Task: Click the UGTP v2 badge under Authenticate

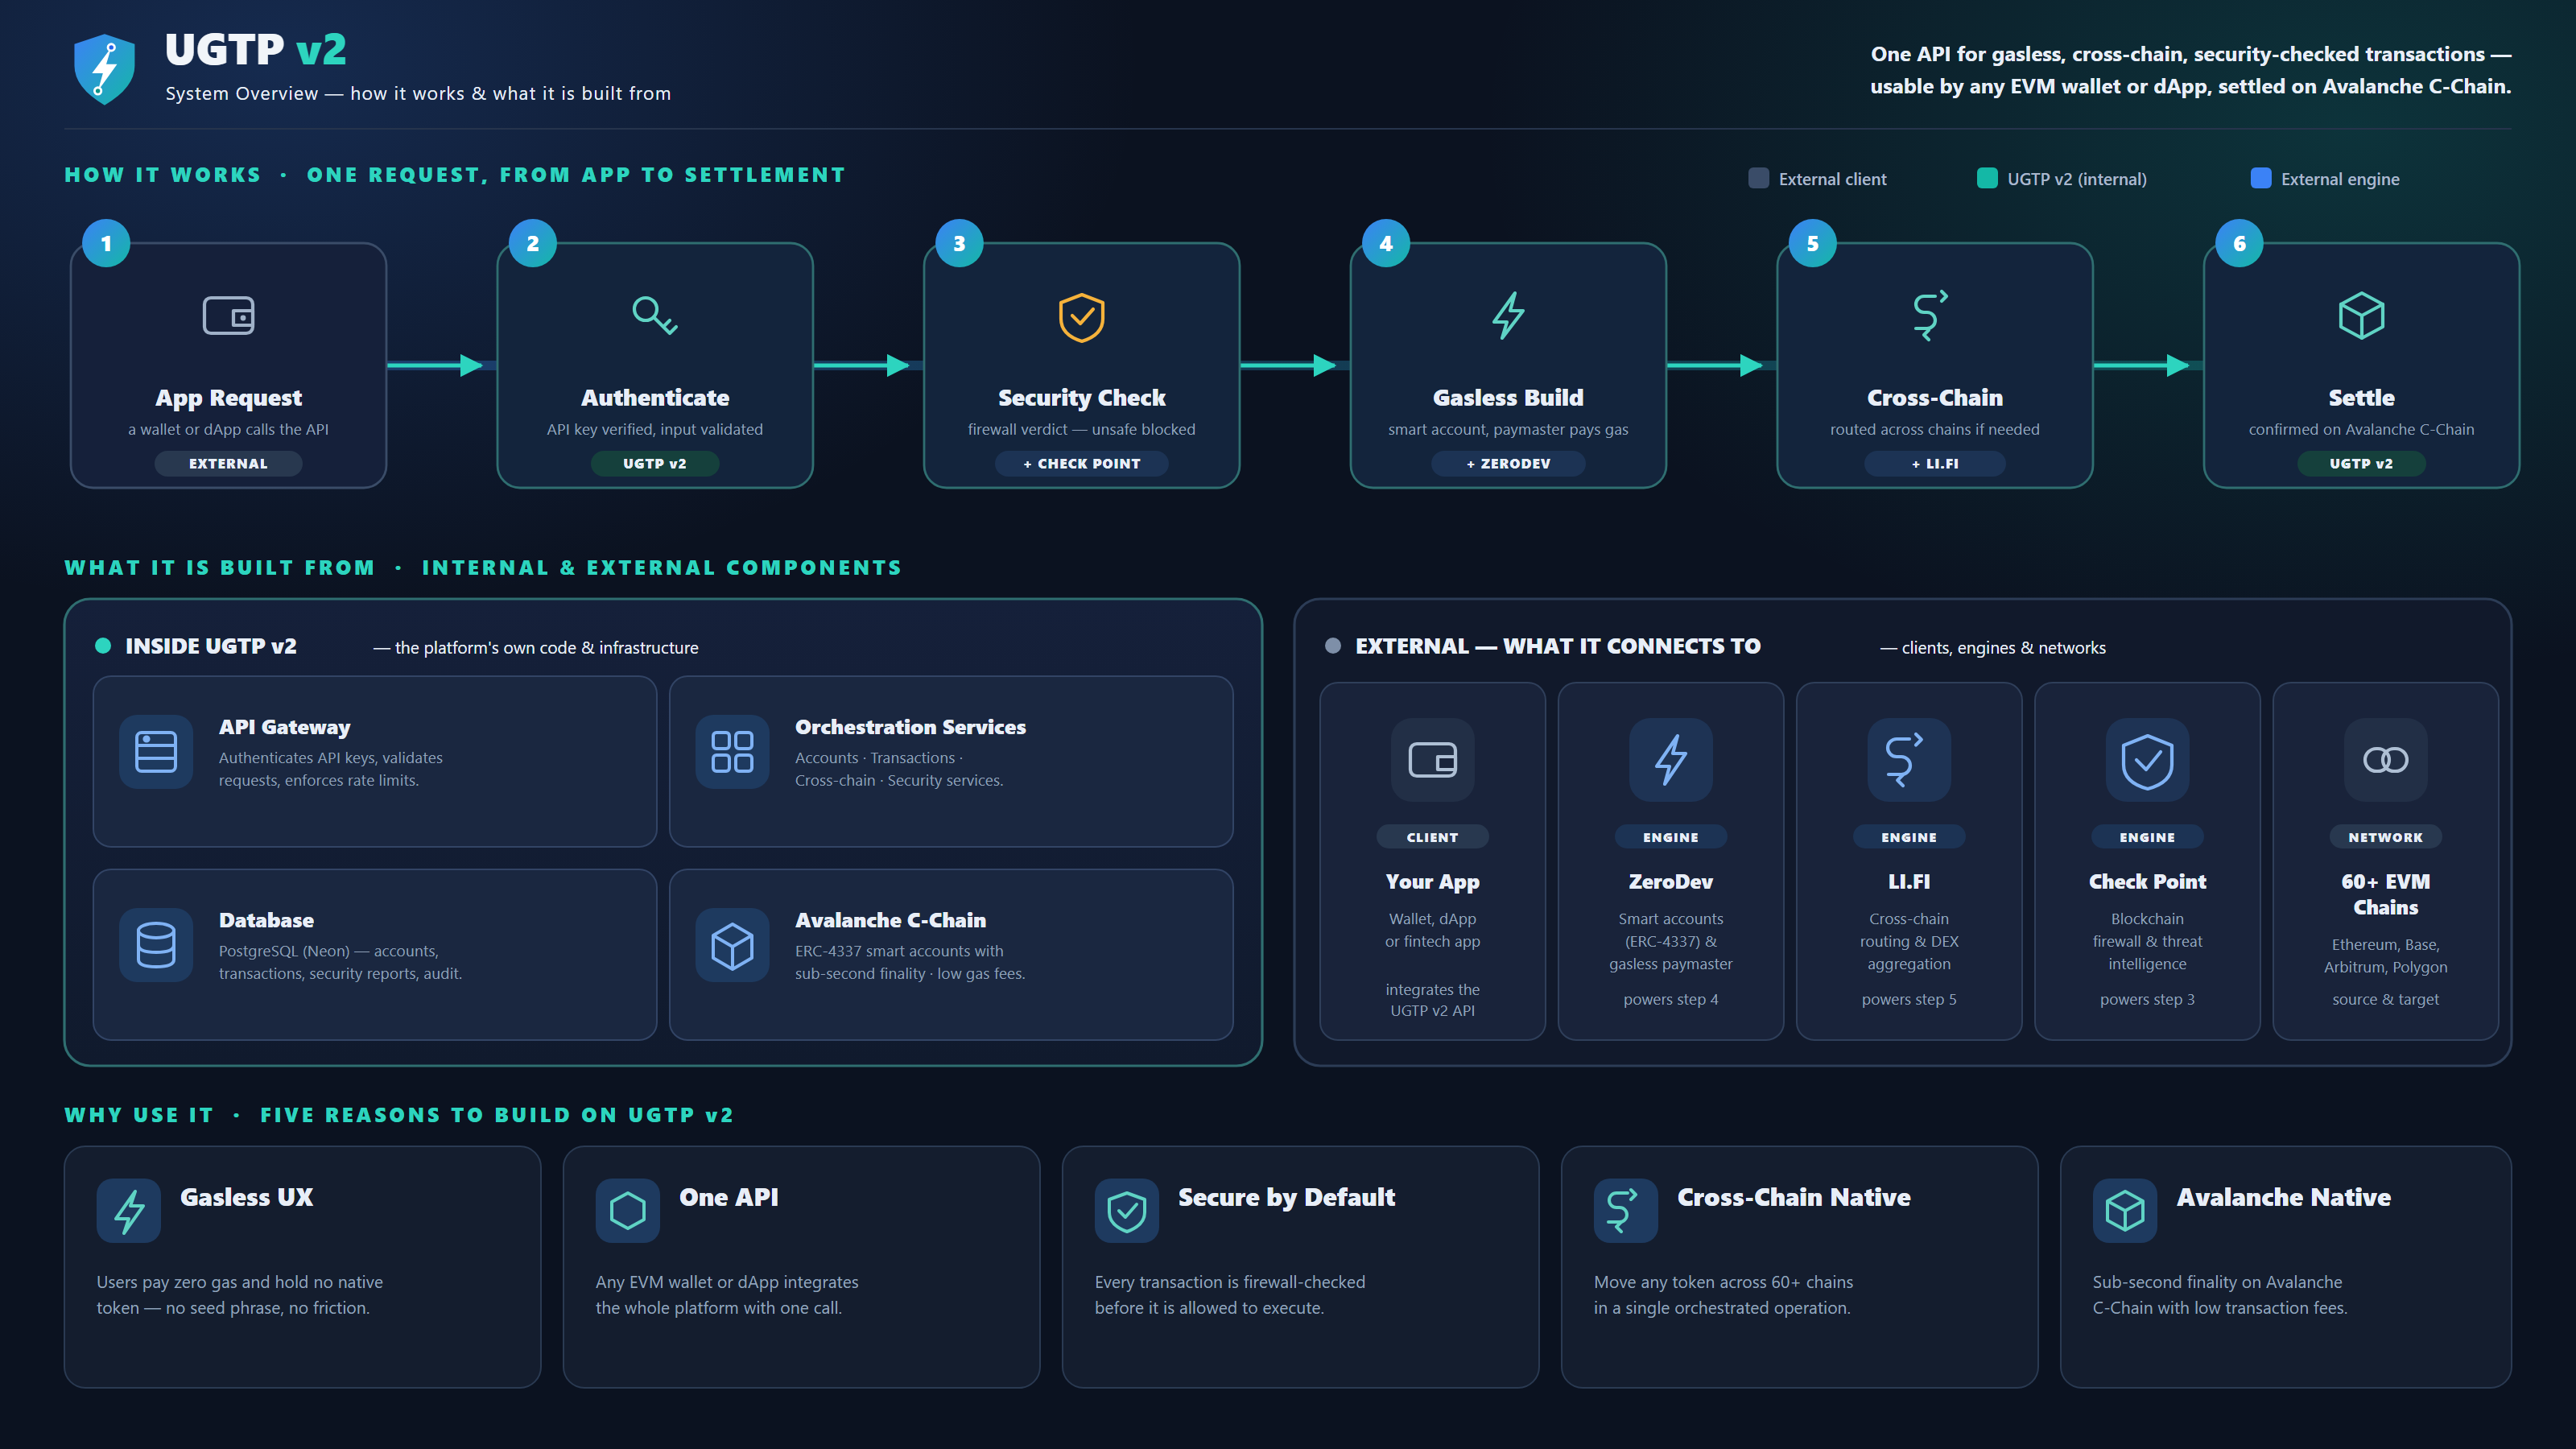Action: coord(655,463)
